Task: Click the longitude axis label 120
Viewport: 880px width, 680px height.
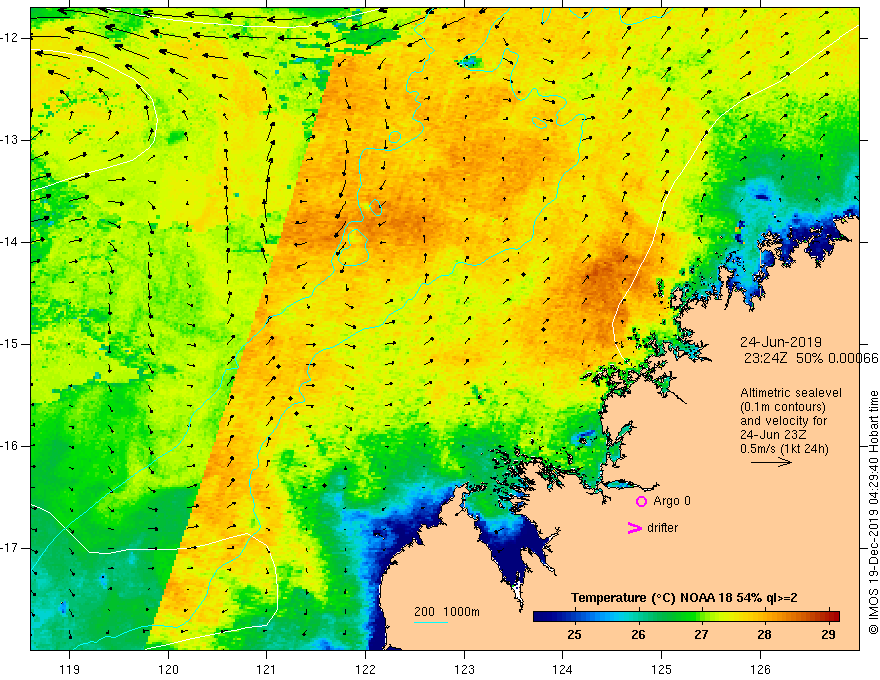Action: 168,669
